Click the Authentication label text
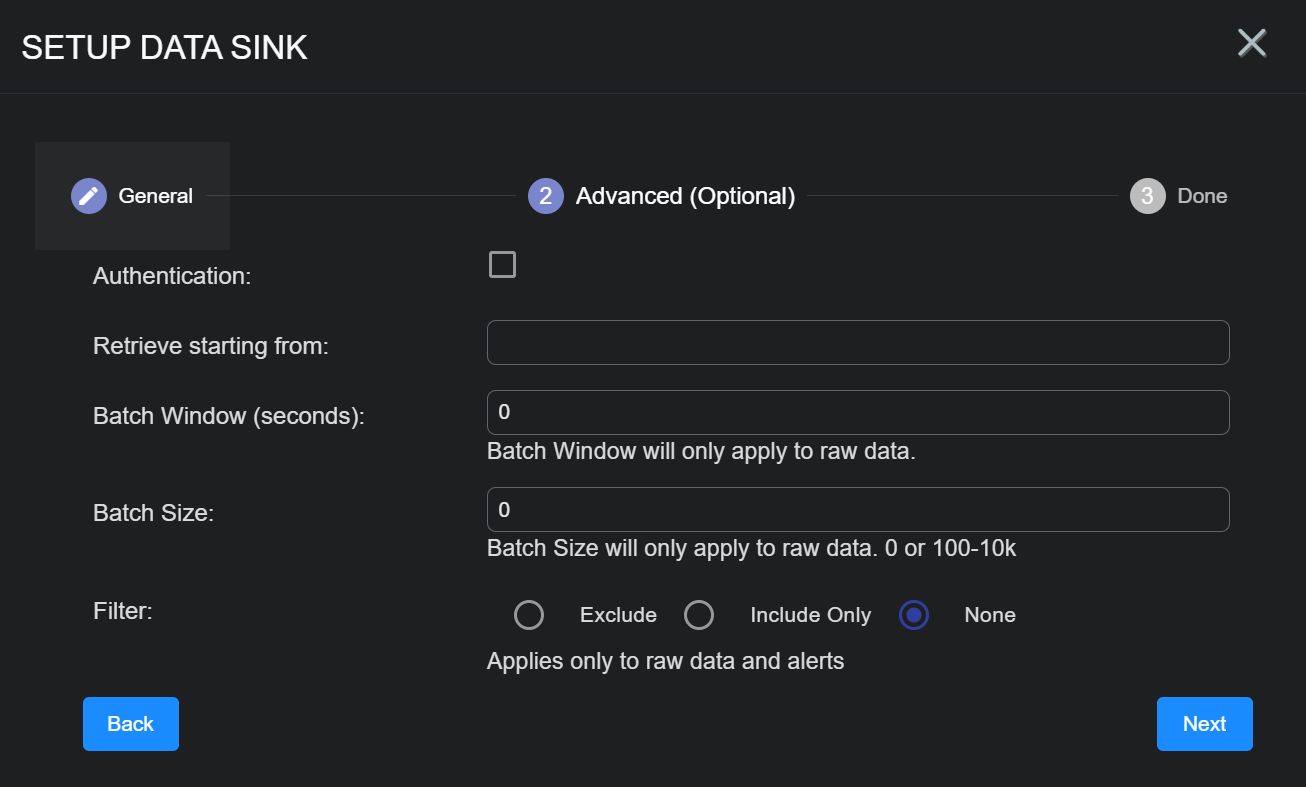The height and width of the screenshot is (787, 1306). click(171, 276)
